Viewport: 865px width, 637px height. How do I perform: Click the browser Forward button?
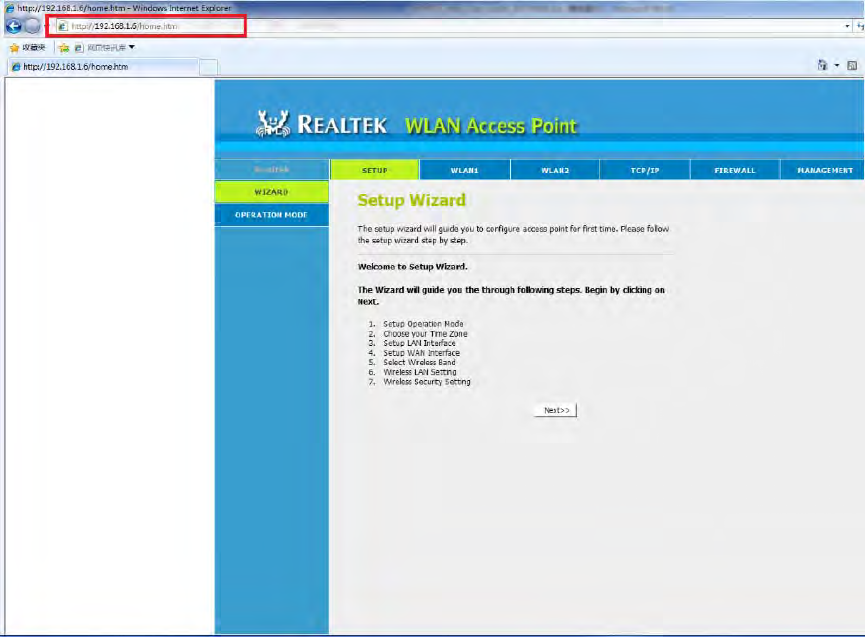[33, 26]
